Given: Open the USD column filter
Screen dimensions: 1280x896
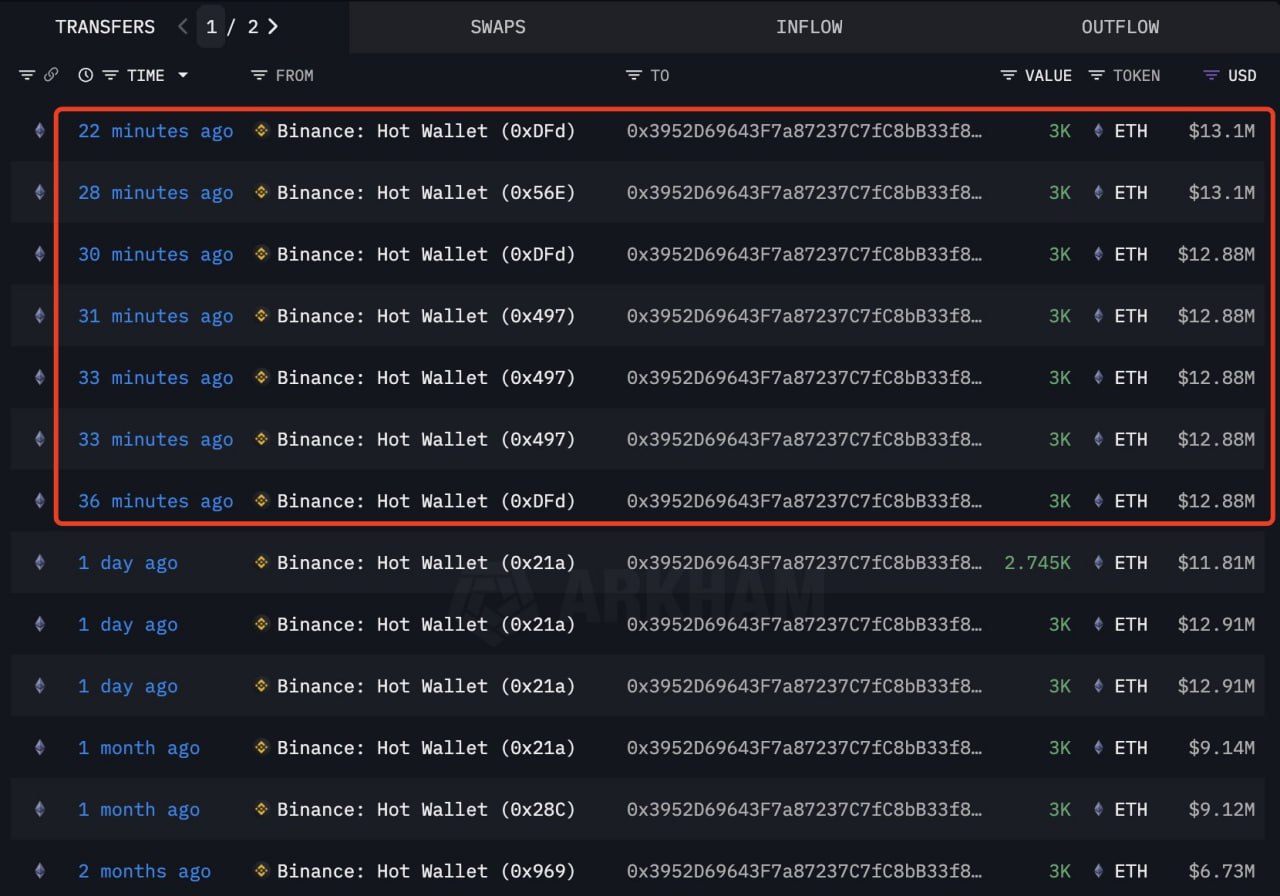Looking at the screenshot, I should coord(1211,75).
